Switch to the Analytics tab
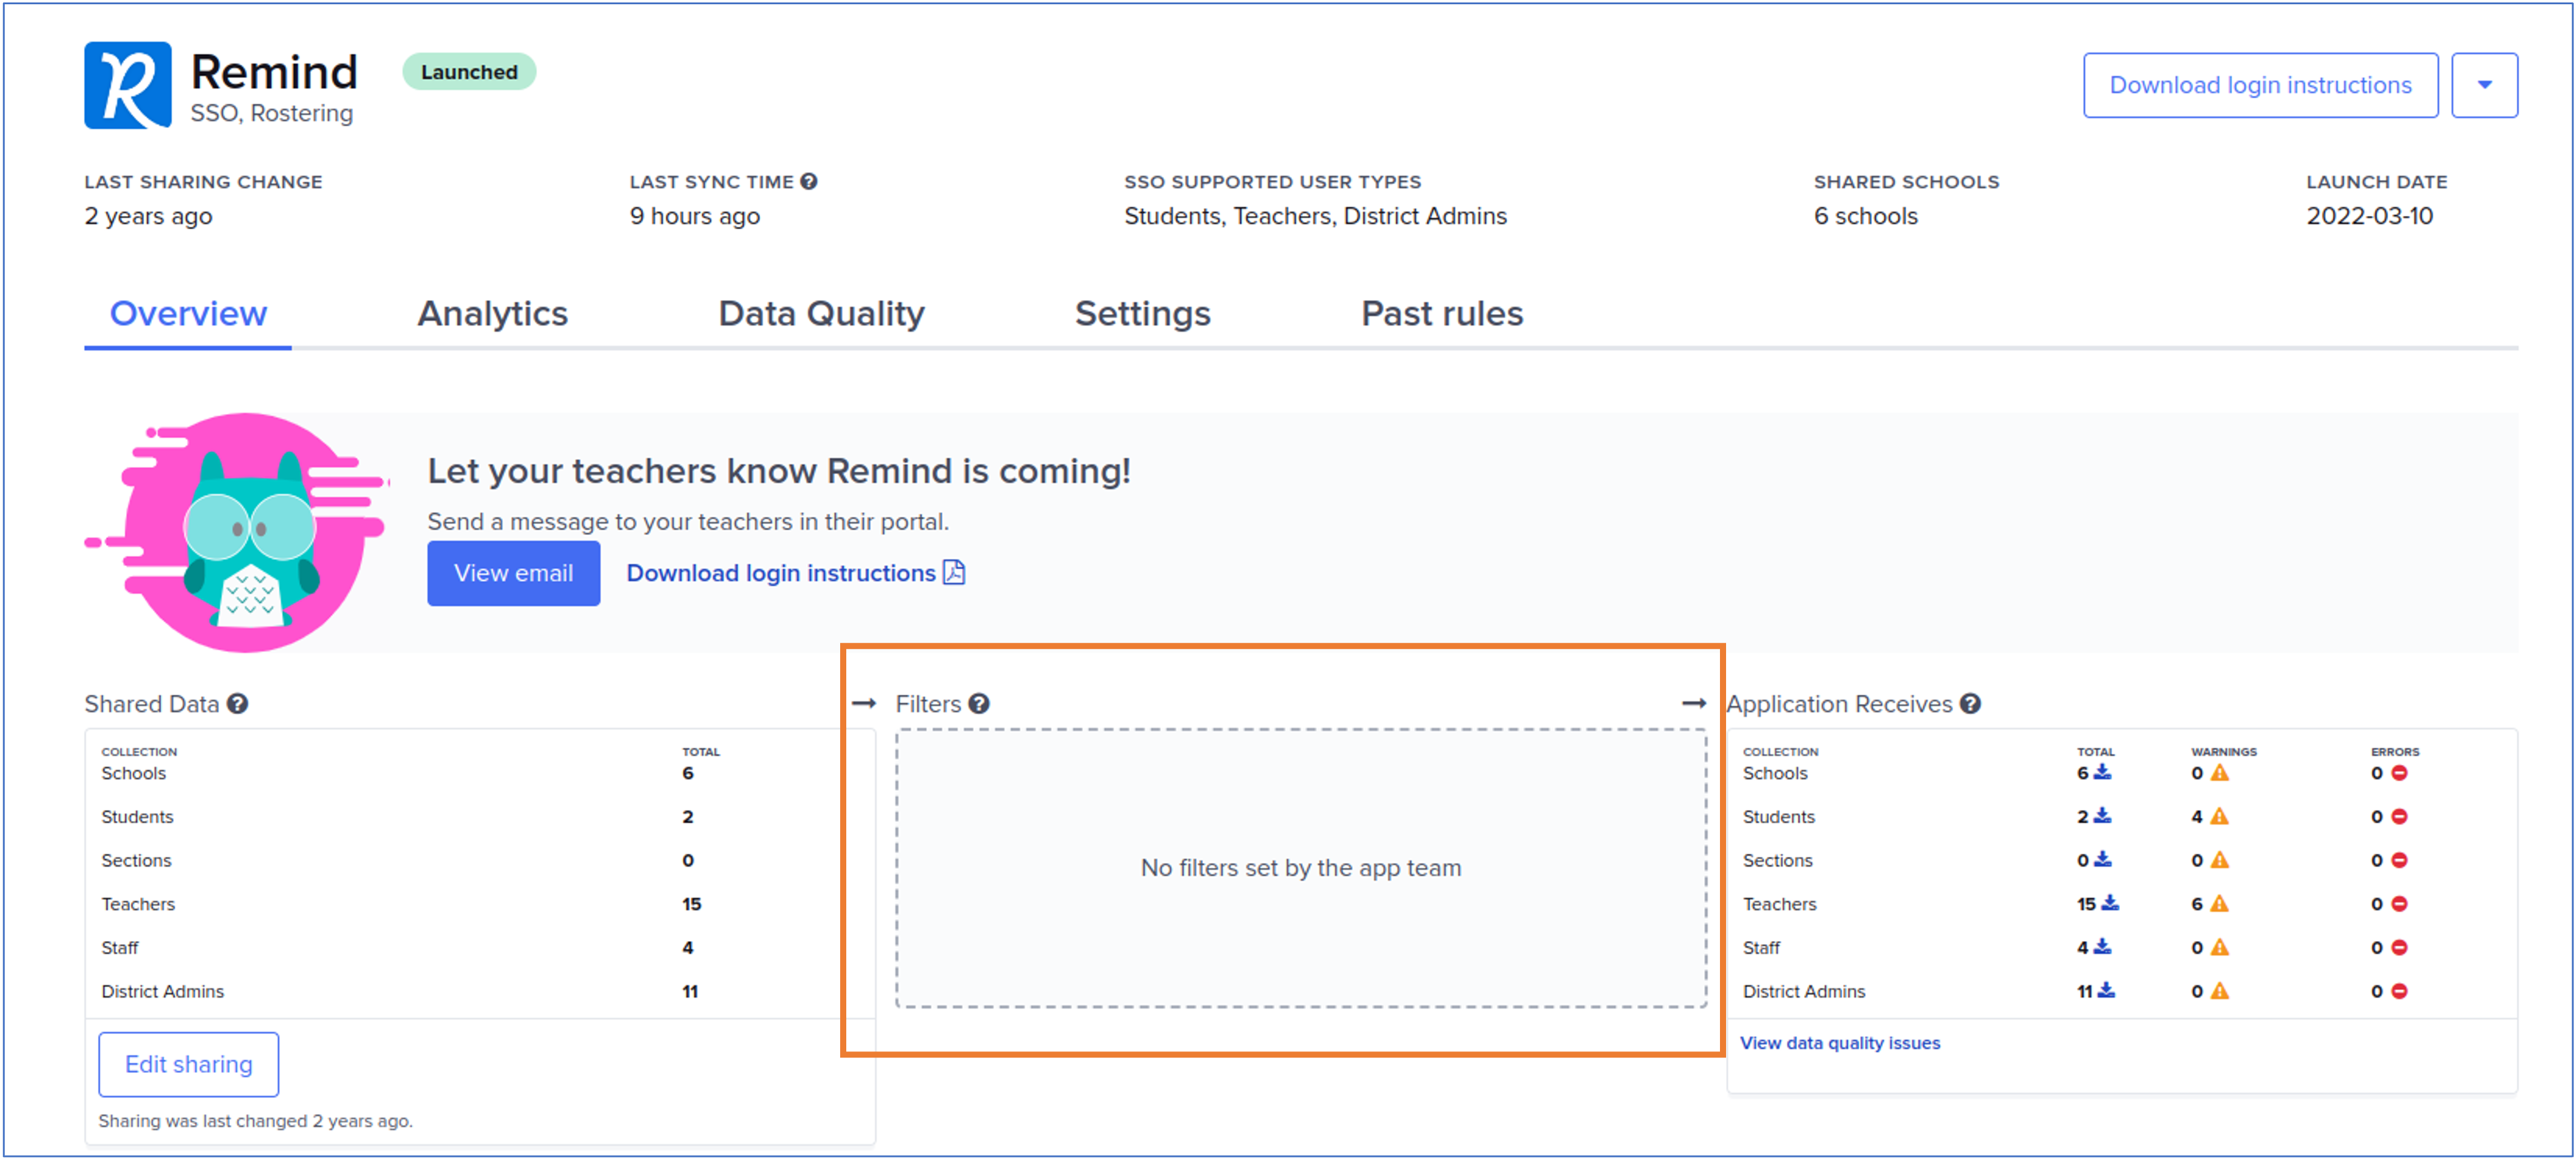2576x1160 pixels. pyautogui.click(x=492, y=314)
